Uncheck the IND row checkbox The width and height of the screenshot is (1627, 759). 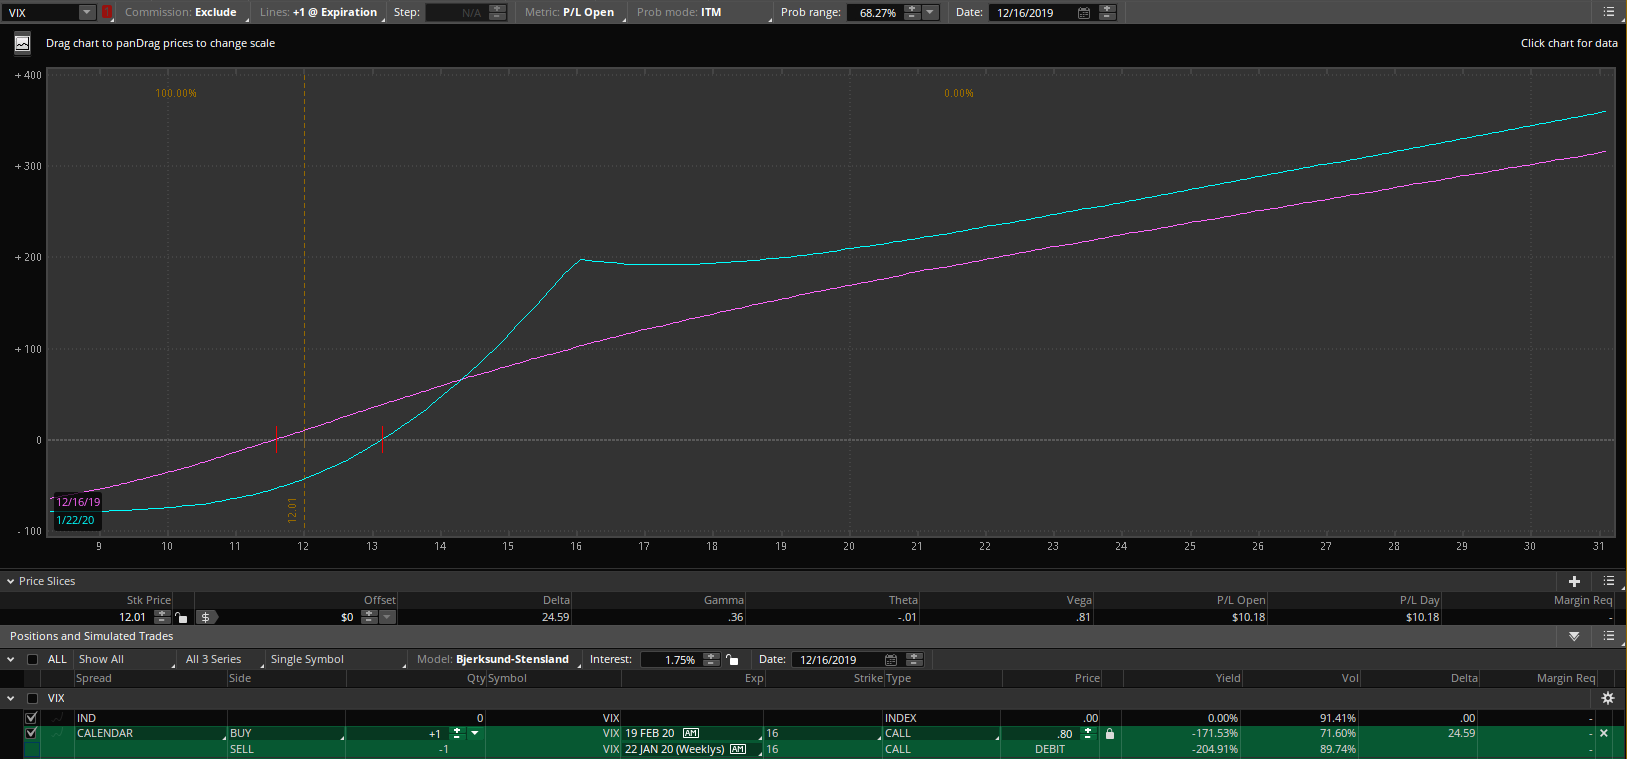(31, 718)
